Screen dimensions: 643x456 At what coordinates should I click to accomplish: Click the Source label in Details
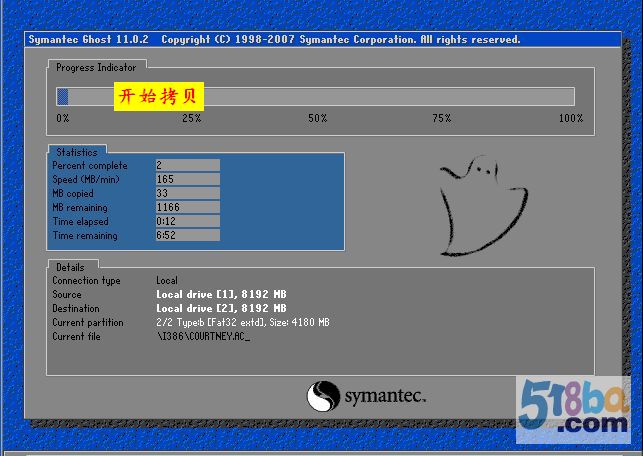pyautogui.click(x=67, y=294)
